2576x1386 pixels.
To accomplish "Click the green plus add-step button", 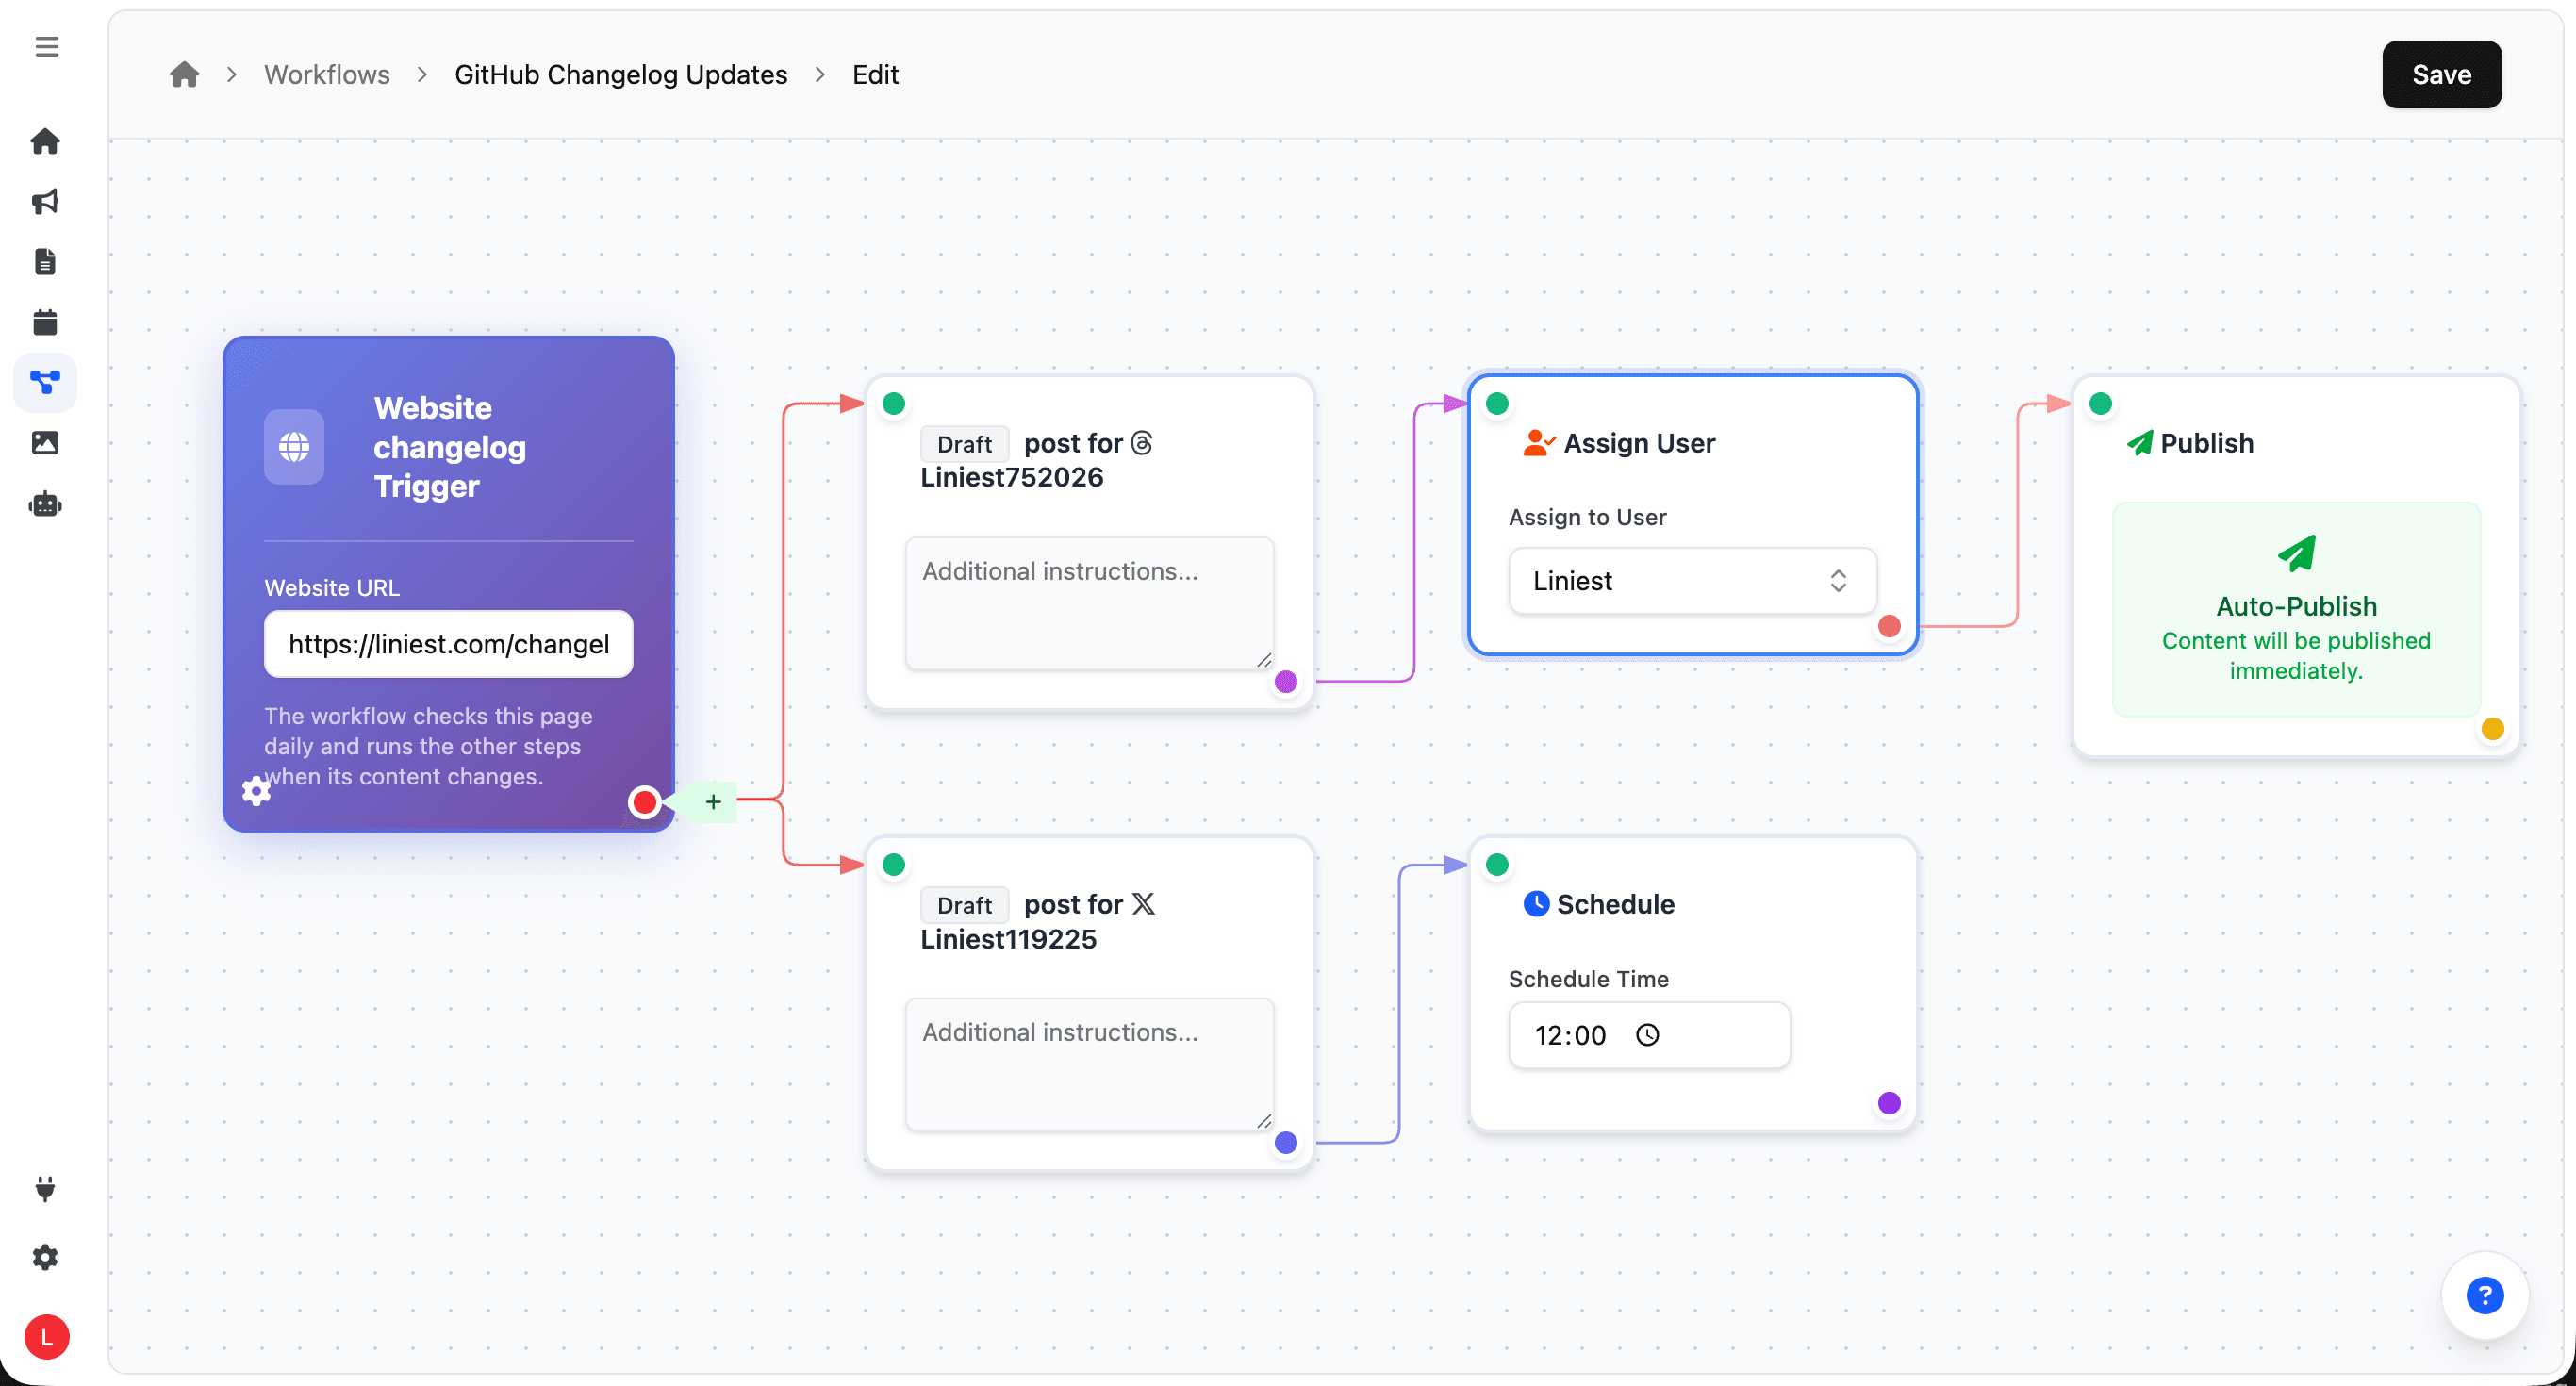I will click(713, 802).
